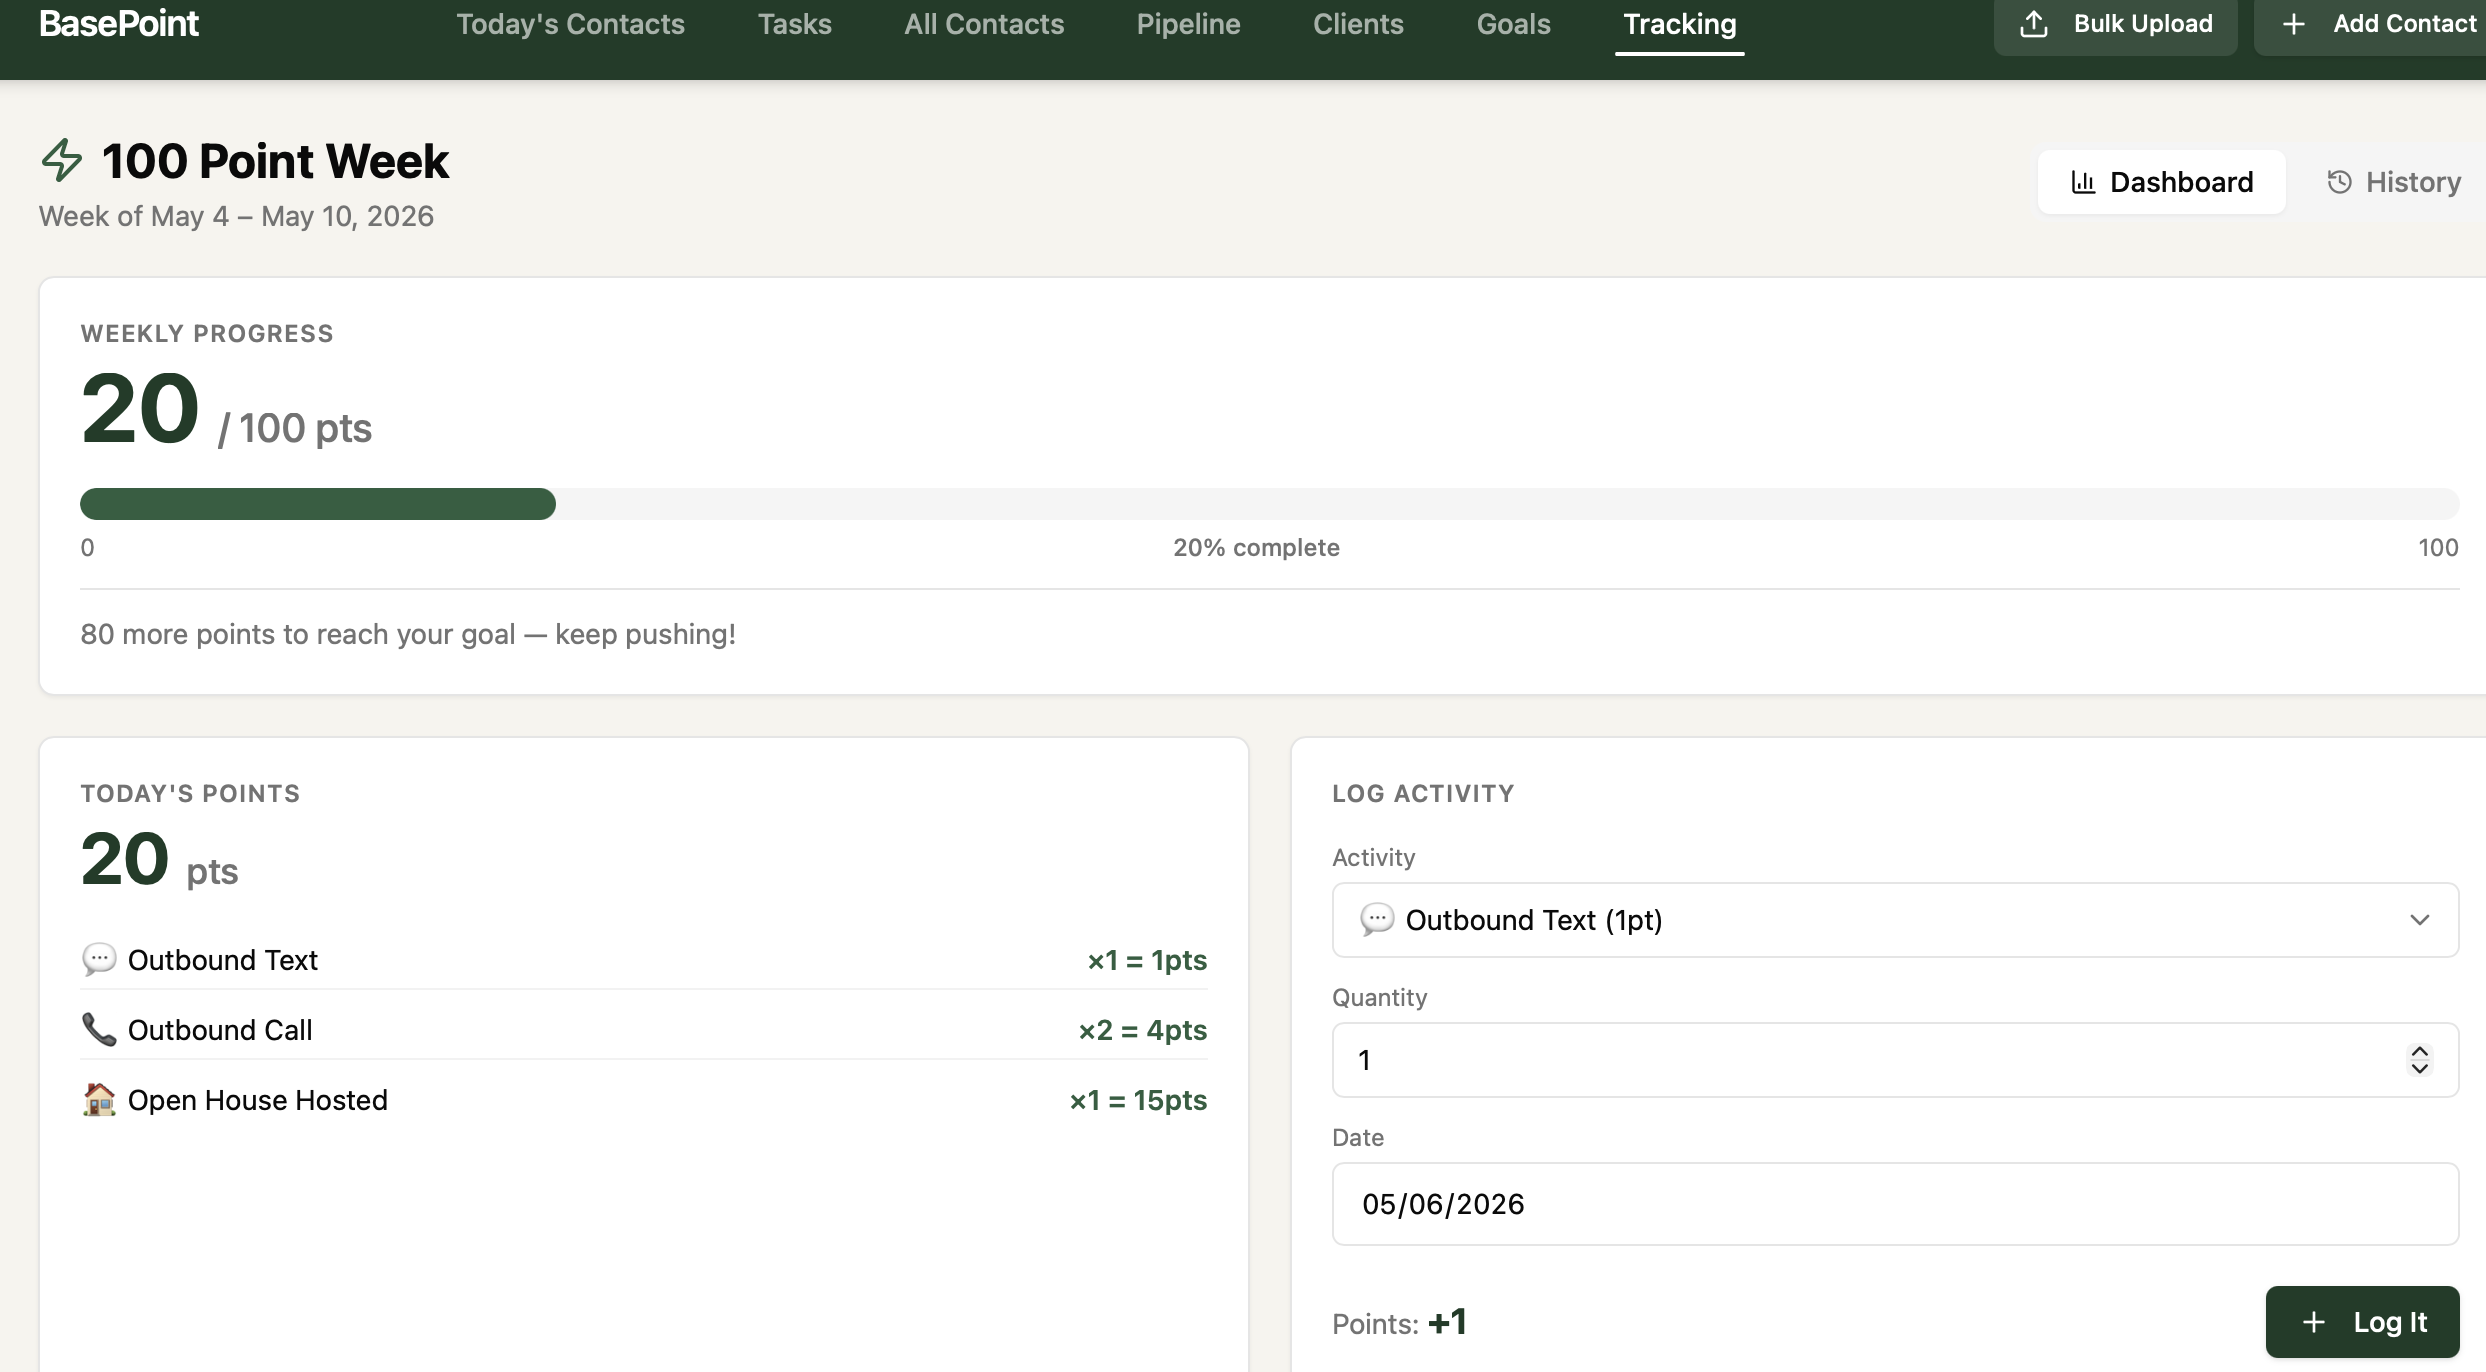Click the Open House Hosted row label

(x=257, y=1100)
